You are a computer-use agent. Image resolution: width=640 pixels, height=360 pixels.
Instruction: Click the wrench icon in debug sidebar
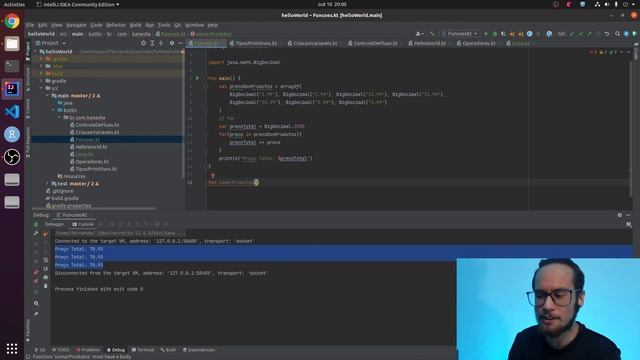pyautogui.click(x=36, y=233)
